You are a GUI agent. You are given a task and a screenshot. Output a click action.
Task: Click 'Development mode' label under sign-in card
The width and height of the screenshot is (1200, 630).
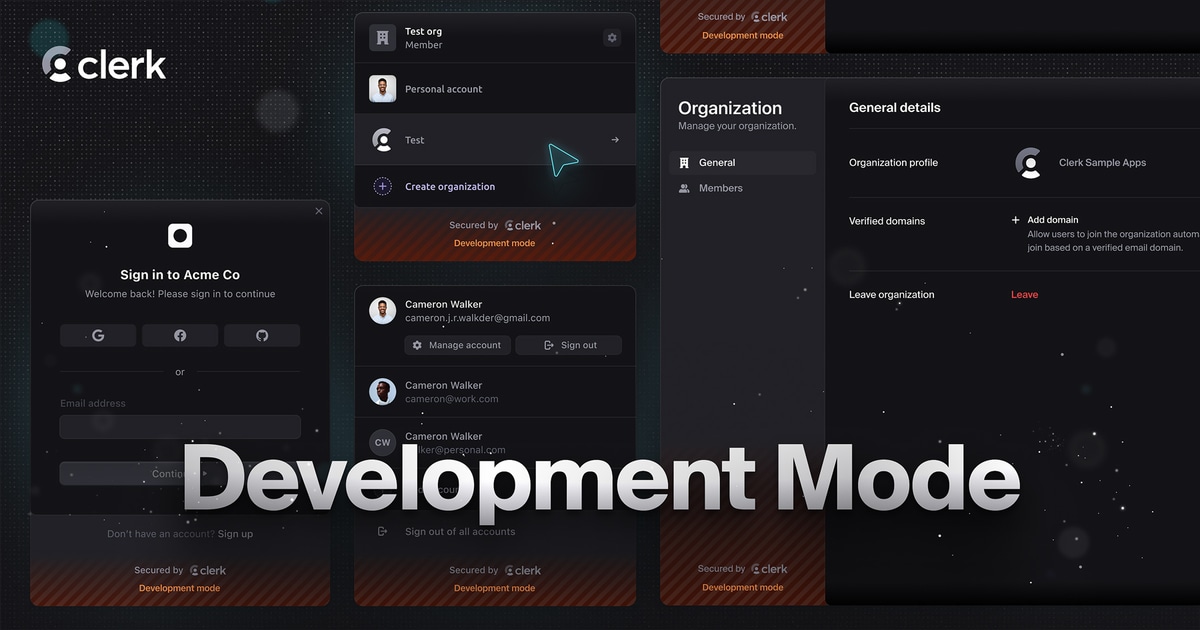(180, 588)
